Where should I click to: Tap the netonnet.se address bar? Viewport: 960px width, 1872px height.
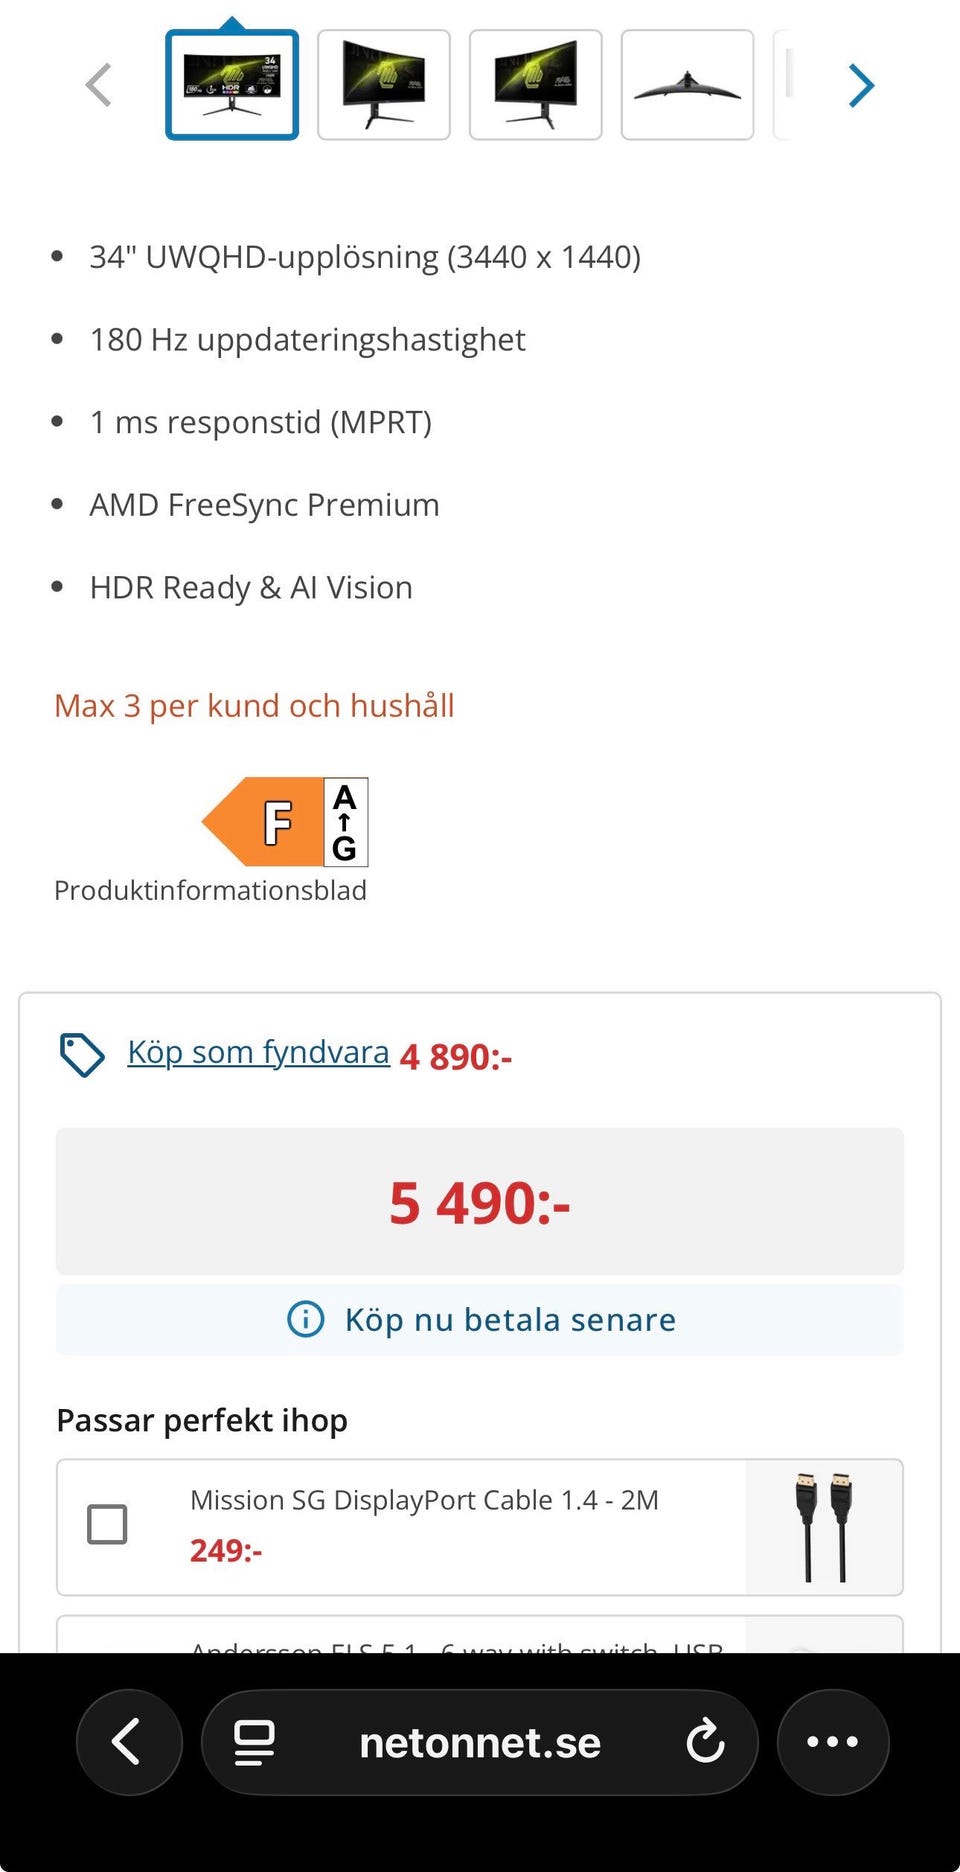[x=480, y=1742]
